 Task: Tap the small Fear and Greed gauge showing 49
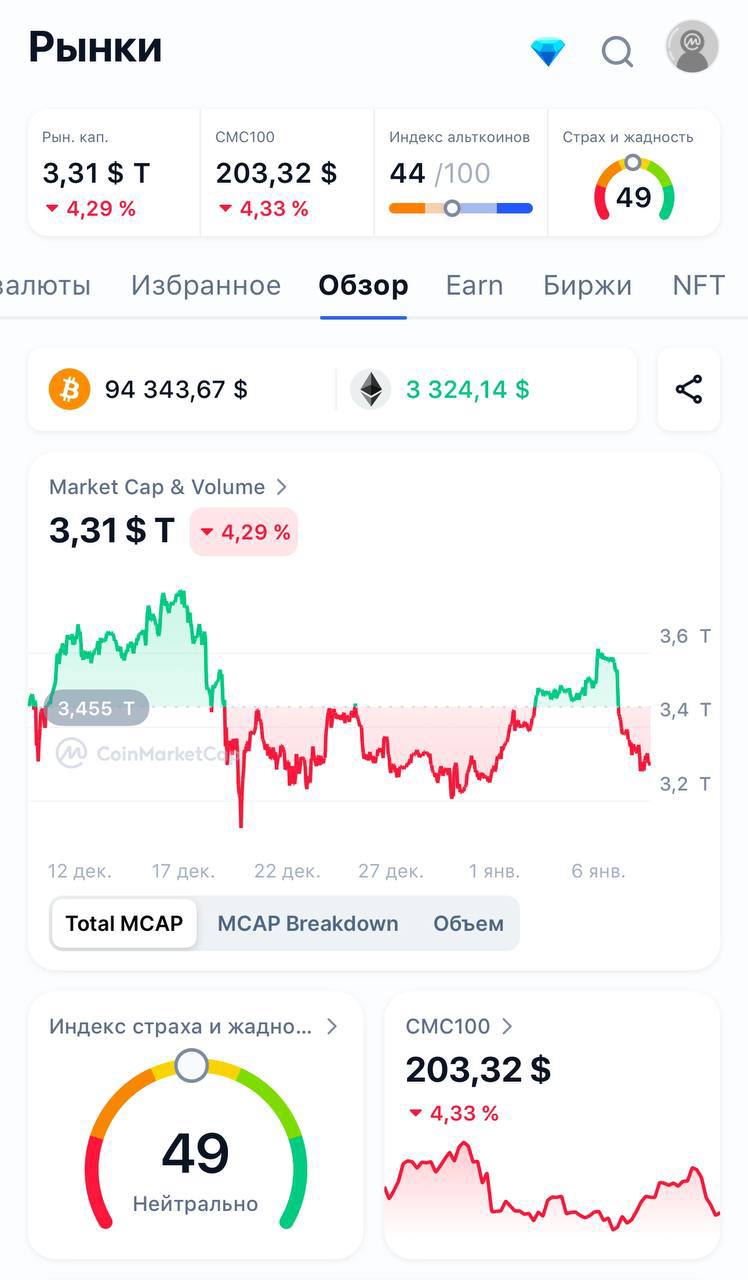click(x=634, y=190)
